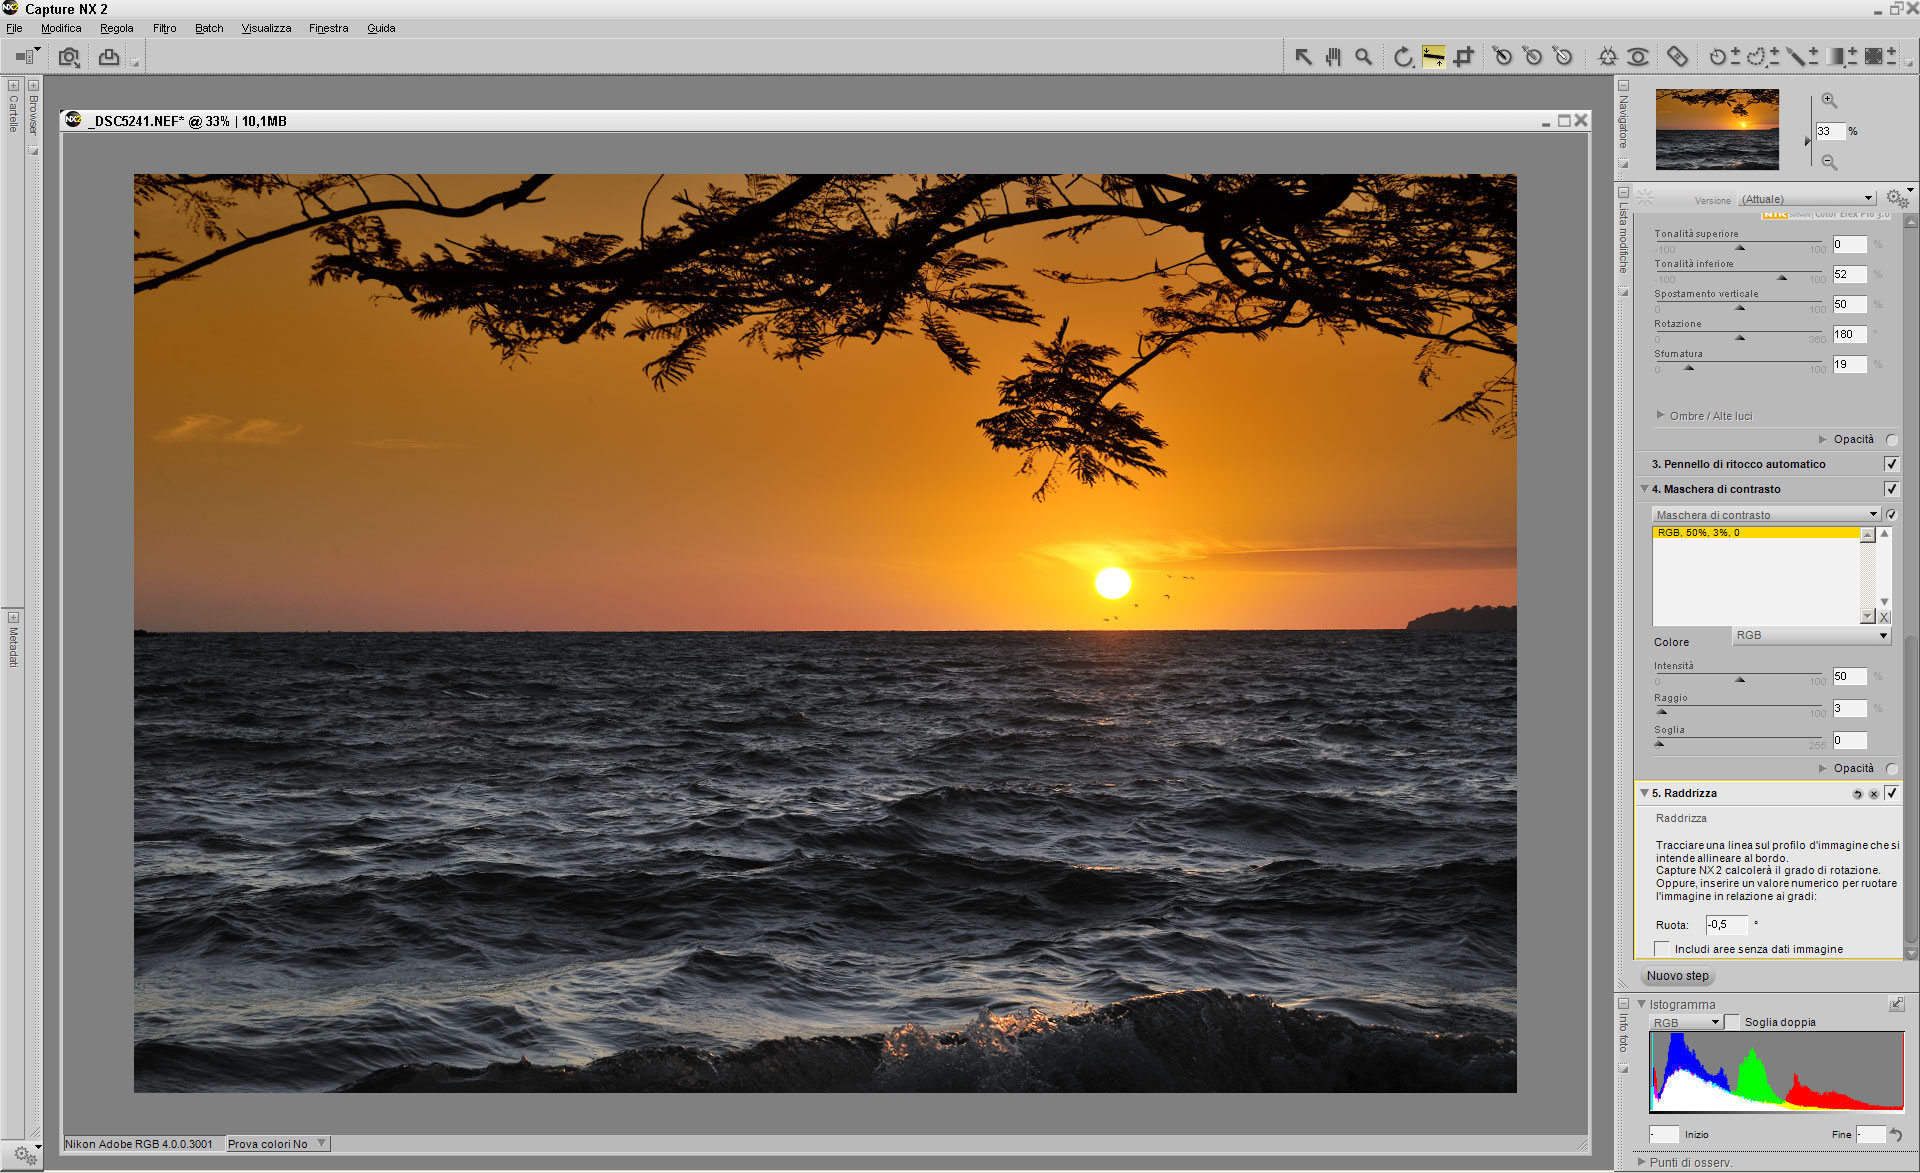Open the Filtro menu
This screenshot has width=1920, height=1173.
point(164,28)
